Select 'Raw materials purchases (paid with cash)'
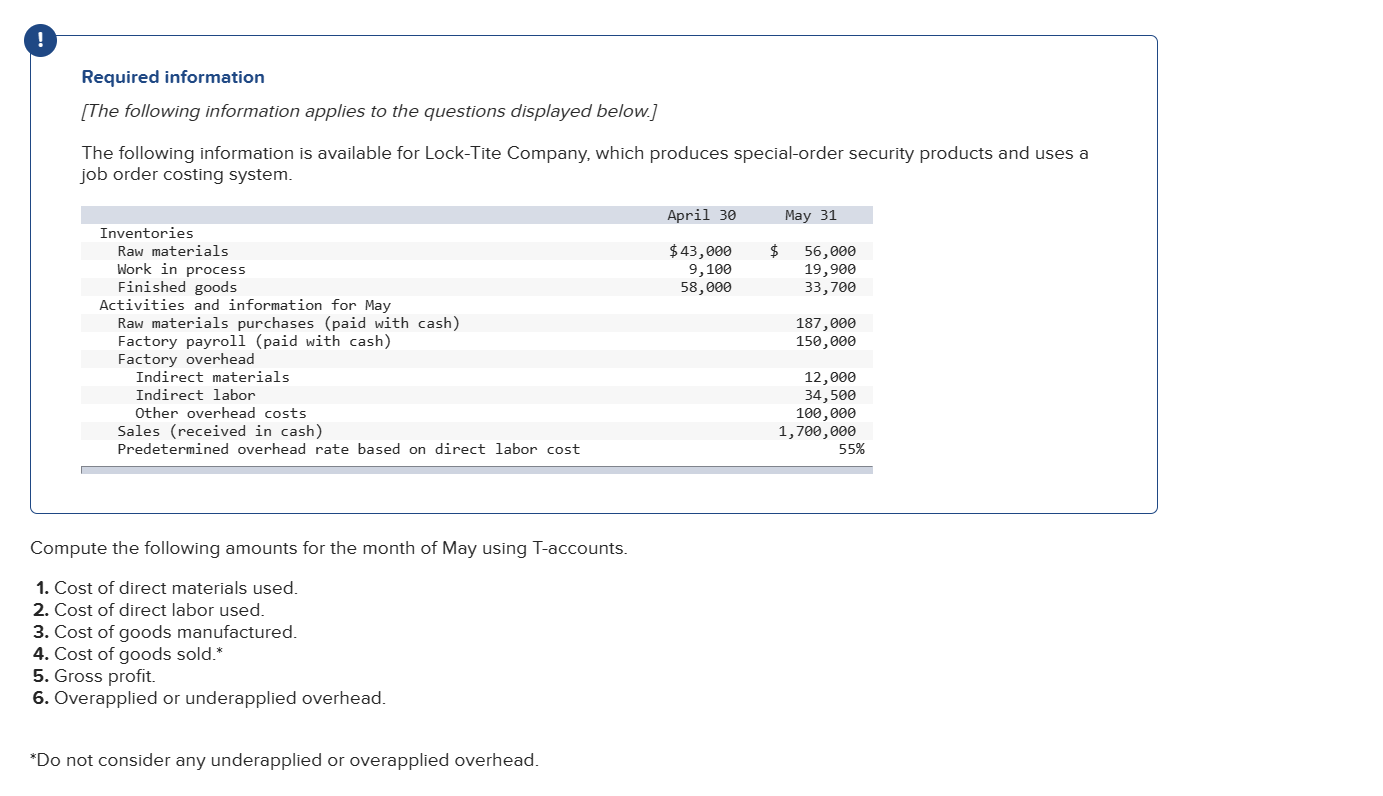This screenshot has height=796, width=1383. pyautogui.click(x=289, y=323)
